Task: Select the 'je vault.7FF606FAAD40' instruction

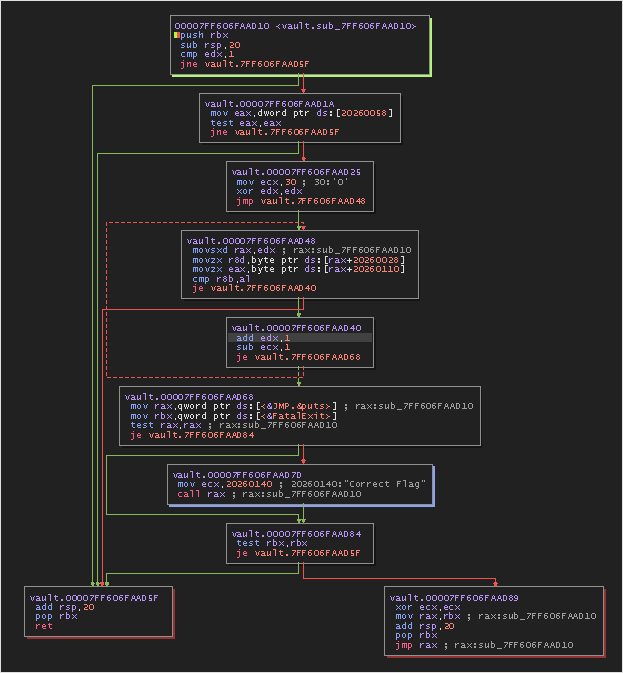Action: (254, 288)
